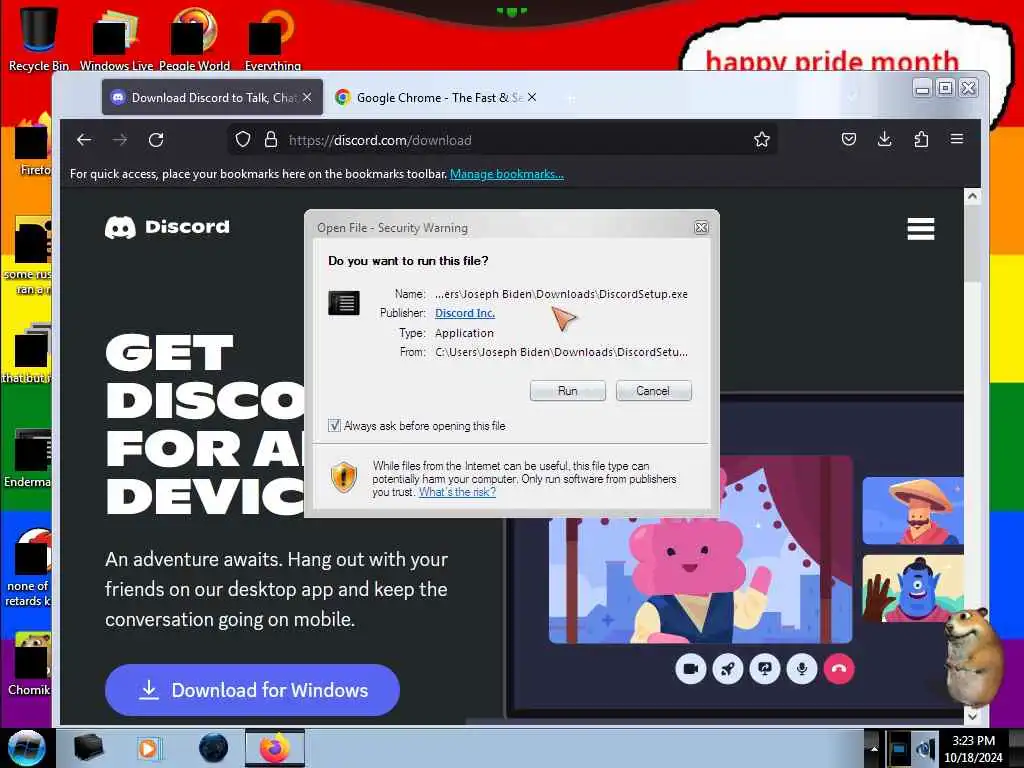The image size is (1024, 768).
Task: Close the Download Discord tab
Action: [307, 97]
